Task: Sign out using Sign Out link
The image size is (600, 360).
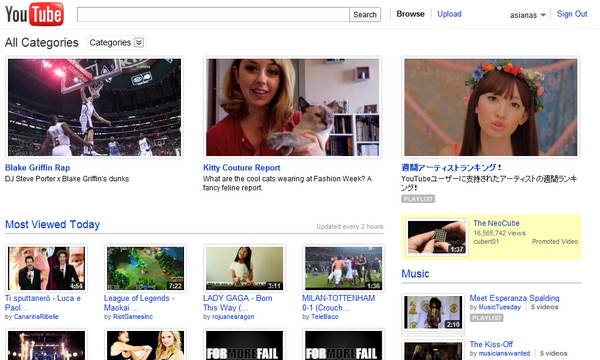Action: 572,14
